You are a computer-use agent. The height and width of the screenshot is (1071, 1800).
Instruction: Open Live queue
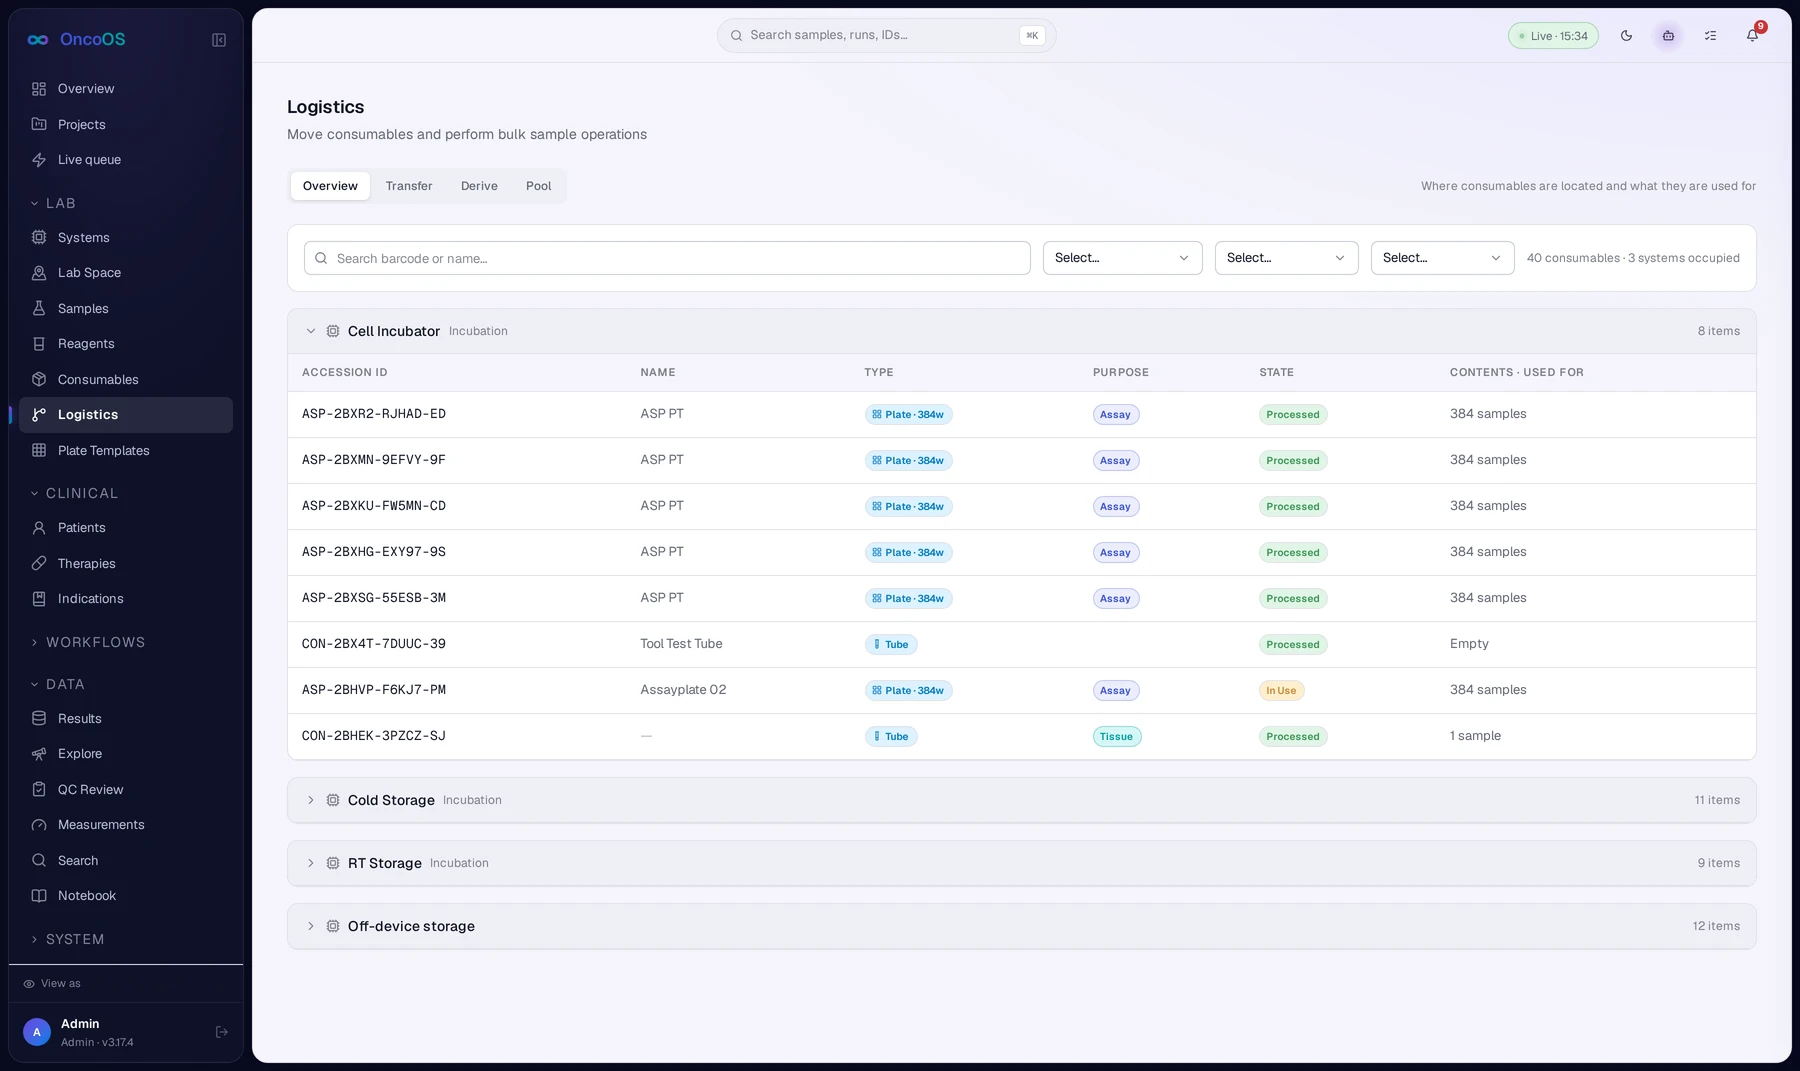[126, 160]
